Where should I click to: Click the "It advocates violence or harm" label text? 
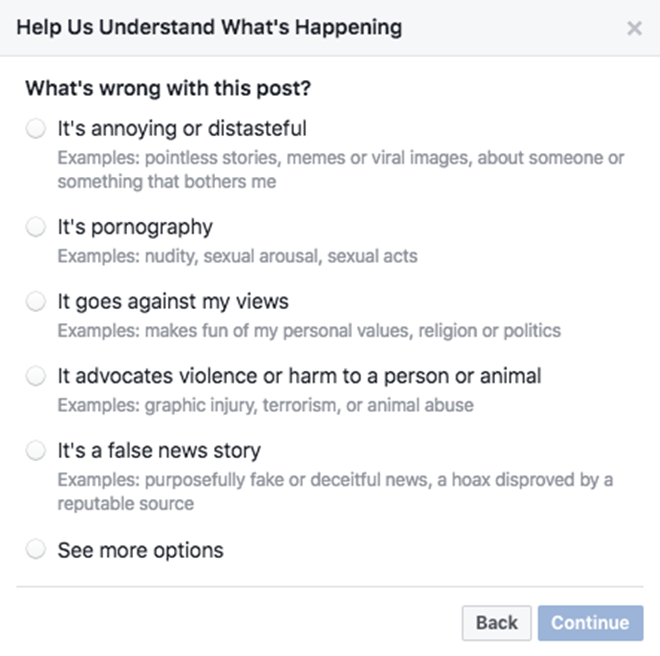coord(299,377)
